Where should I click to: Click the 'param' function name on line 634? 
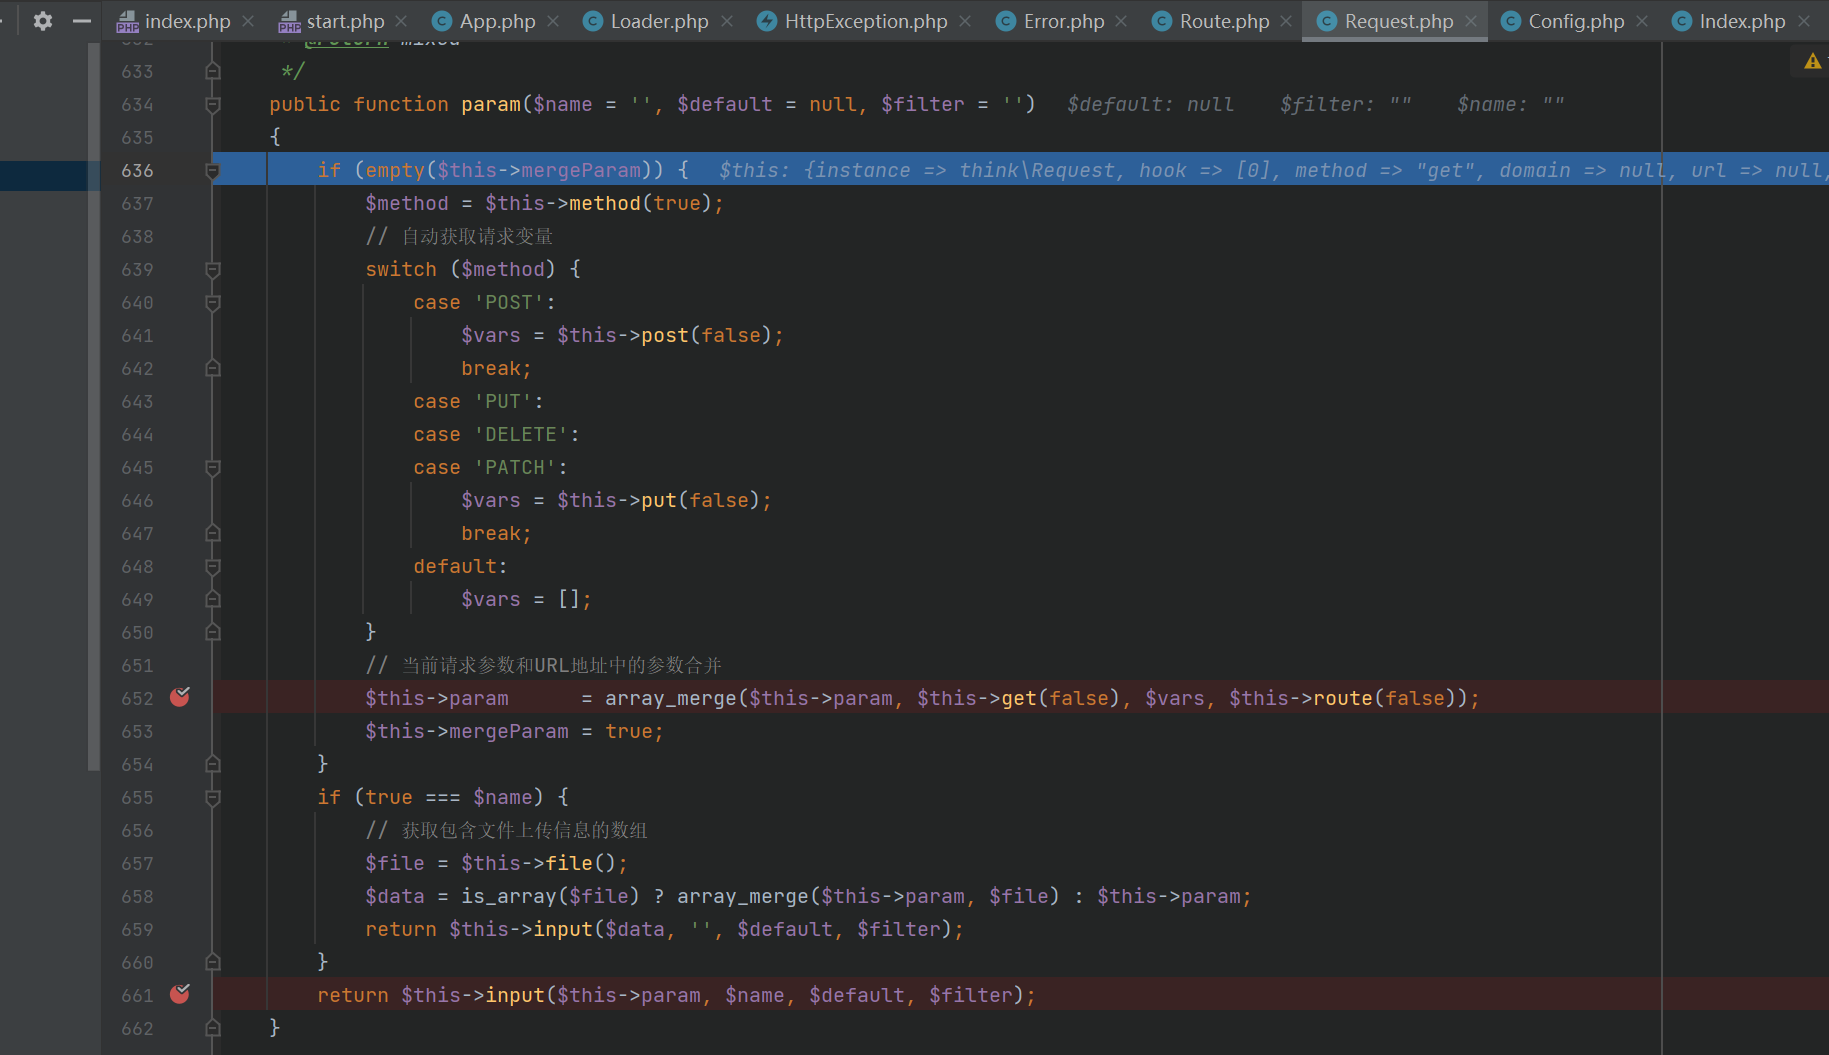491,104
